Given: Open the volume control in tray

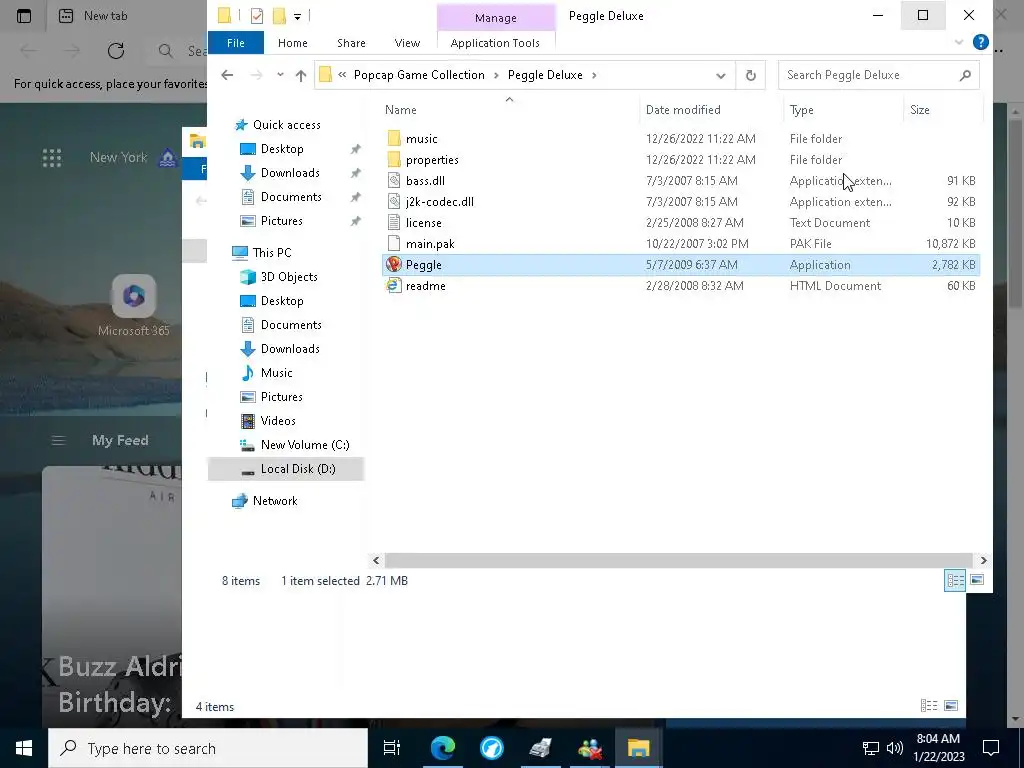Looking at the screenshot, I should (895, 748).
